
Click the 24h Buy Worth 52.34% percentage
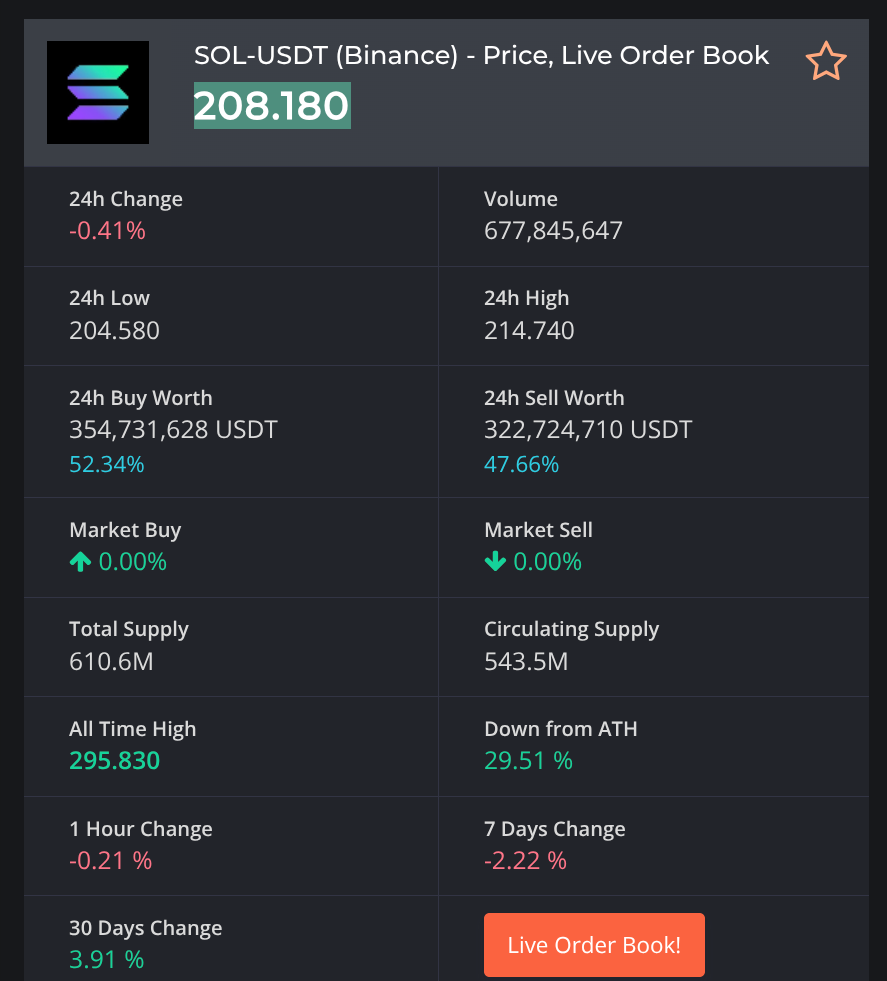click(107, 464)
